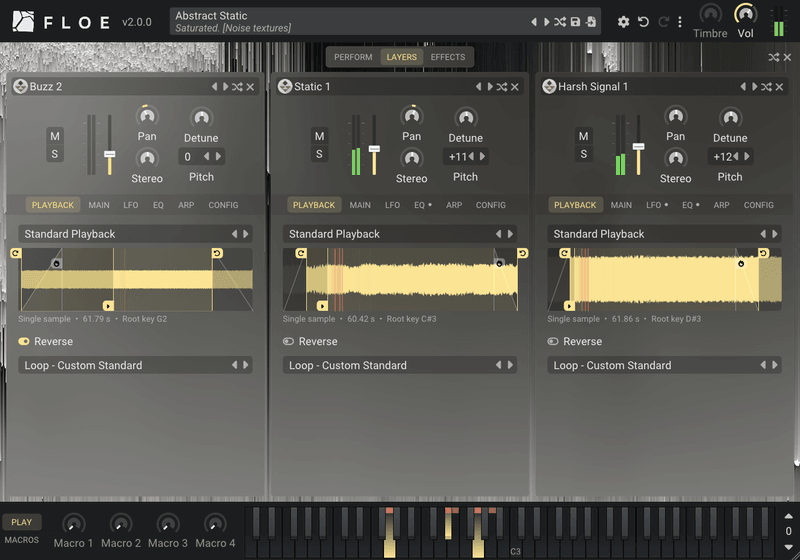Image resolution: width=800 pixels, height=560 pixels.
Task: Enable Reverse on the Static 1 layer
Action: point(288,341)
